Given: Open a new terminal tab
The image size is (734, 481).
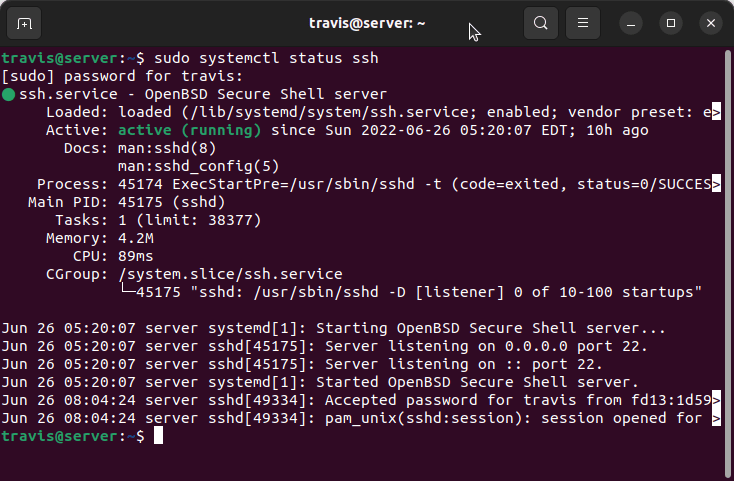Looking at the screenshot, I should (x=25, y=22).
